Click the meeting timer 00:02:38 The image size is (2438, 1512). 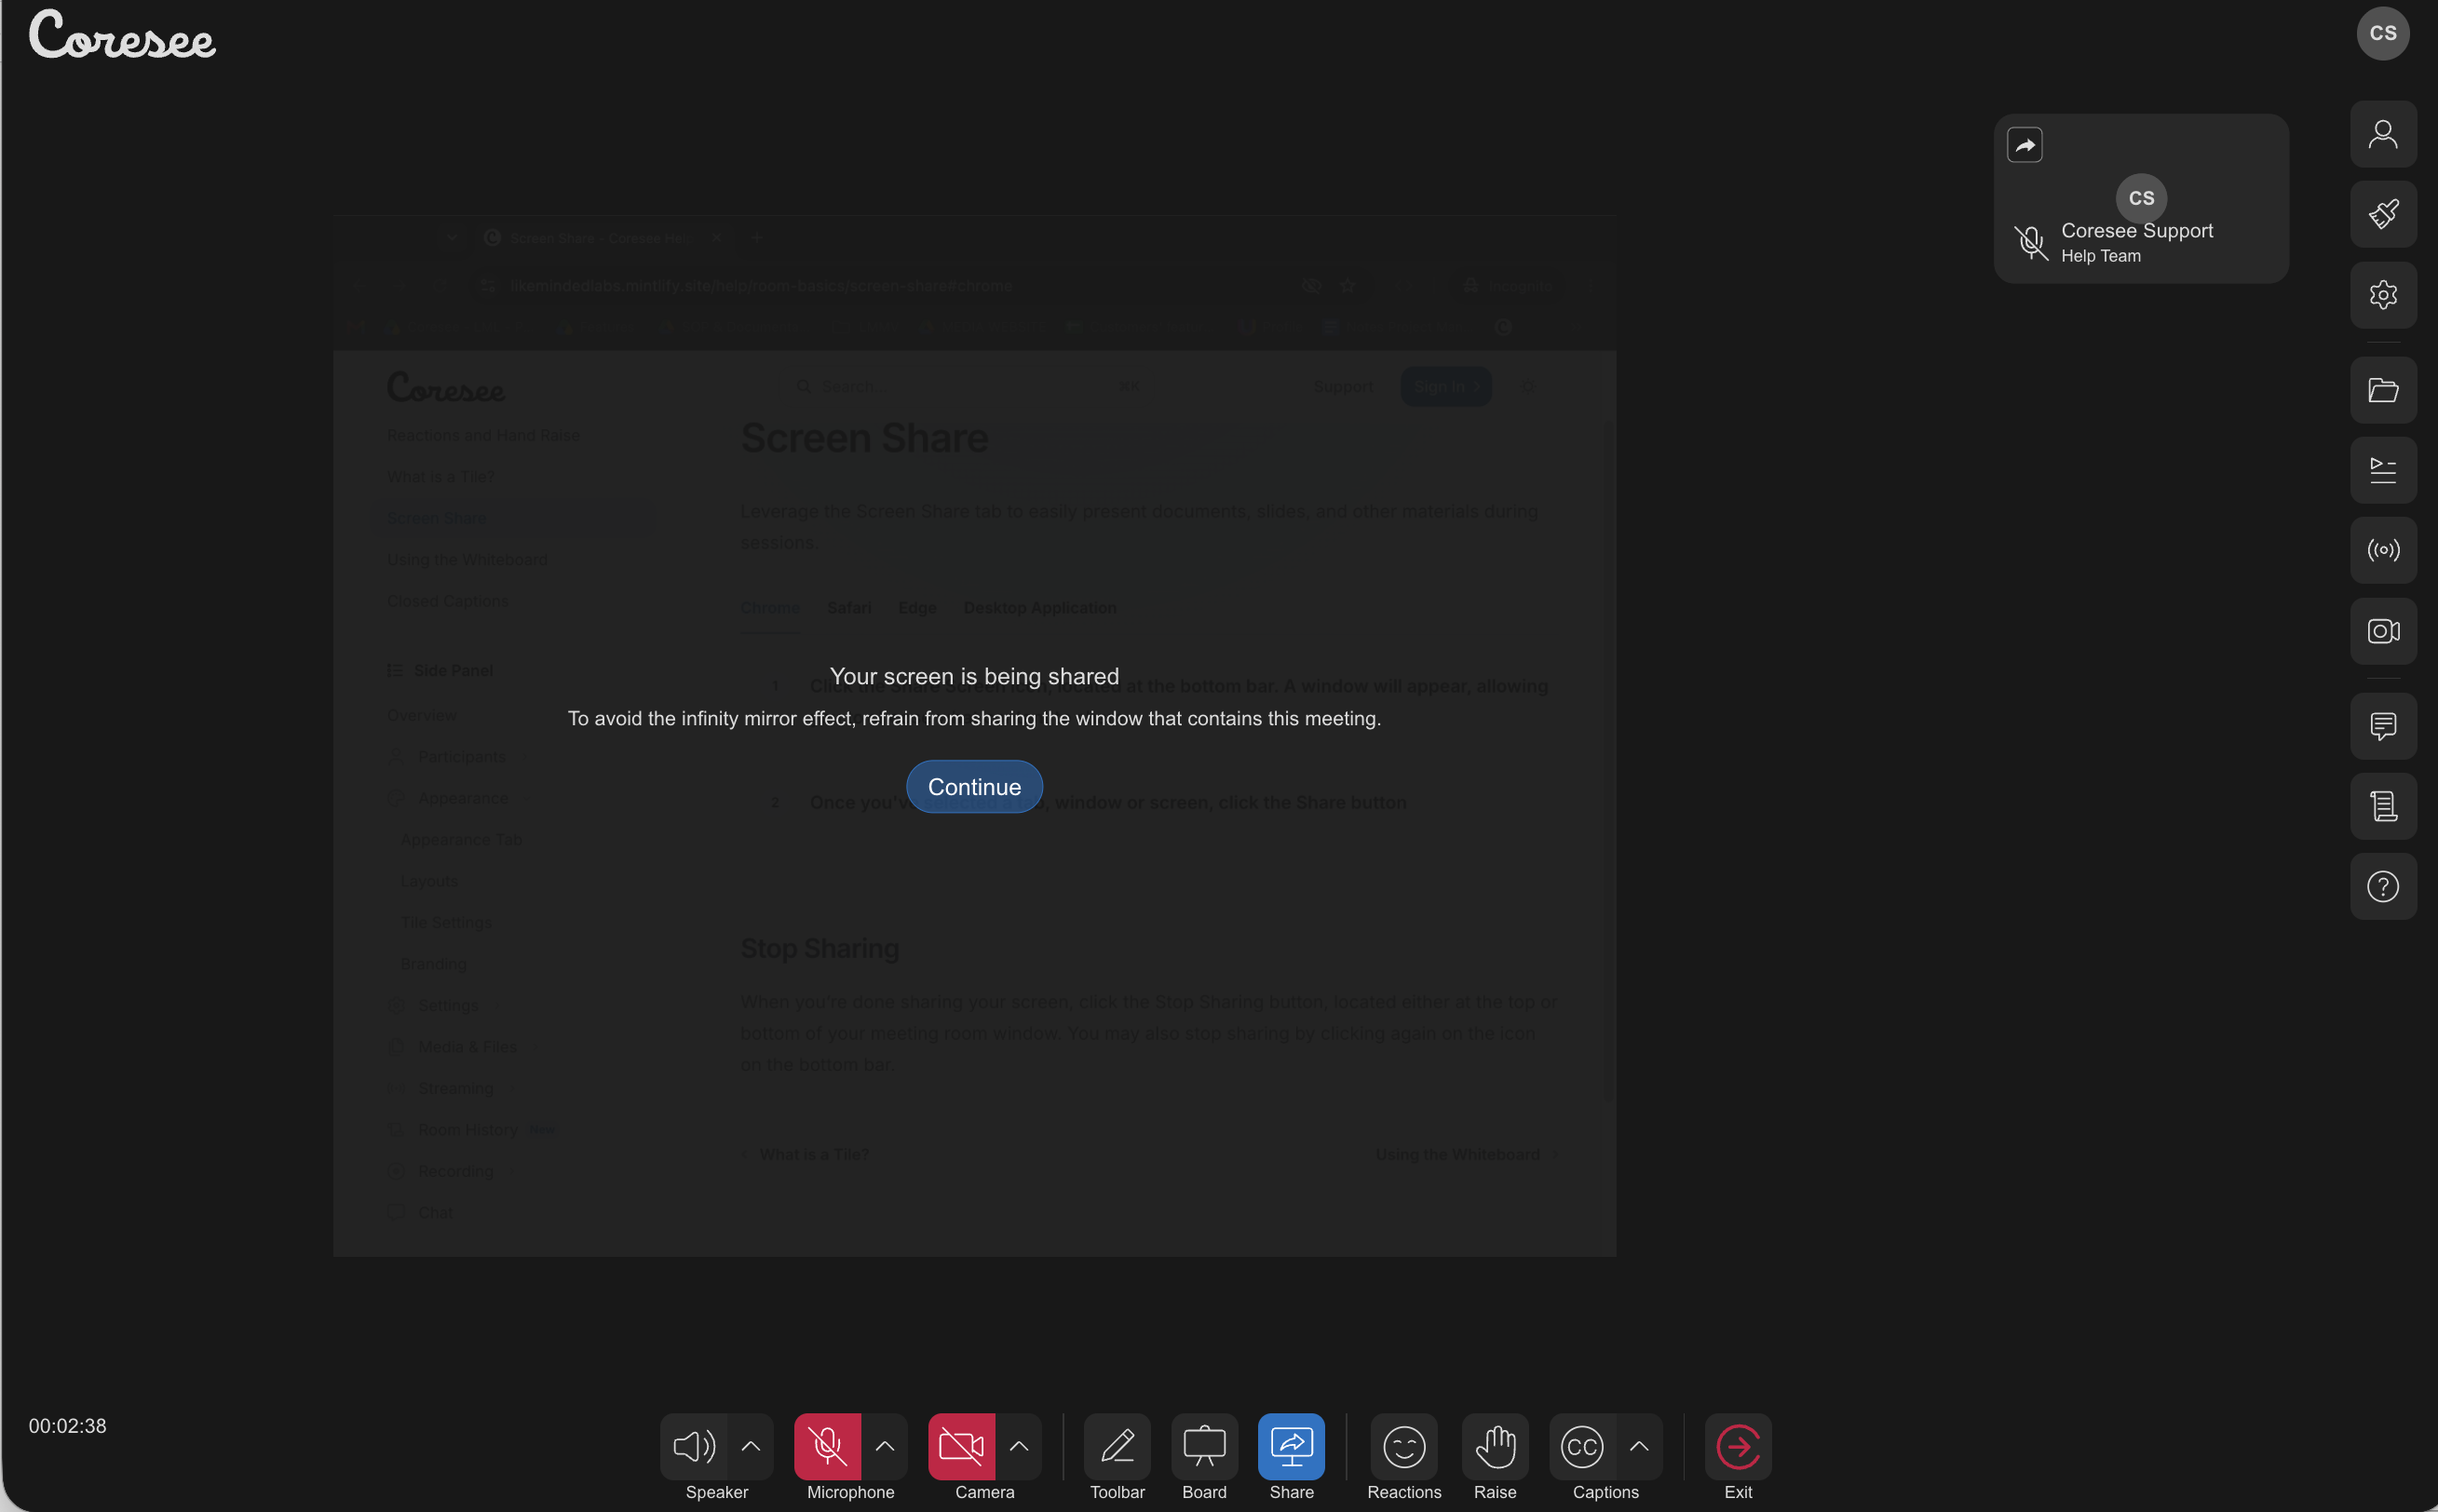pyautogui.click(x=67, y=1426)
